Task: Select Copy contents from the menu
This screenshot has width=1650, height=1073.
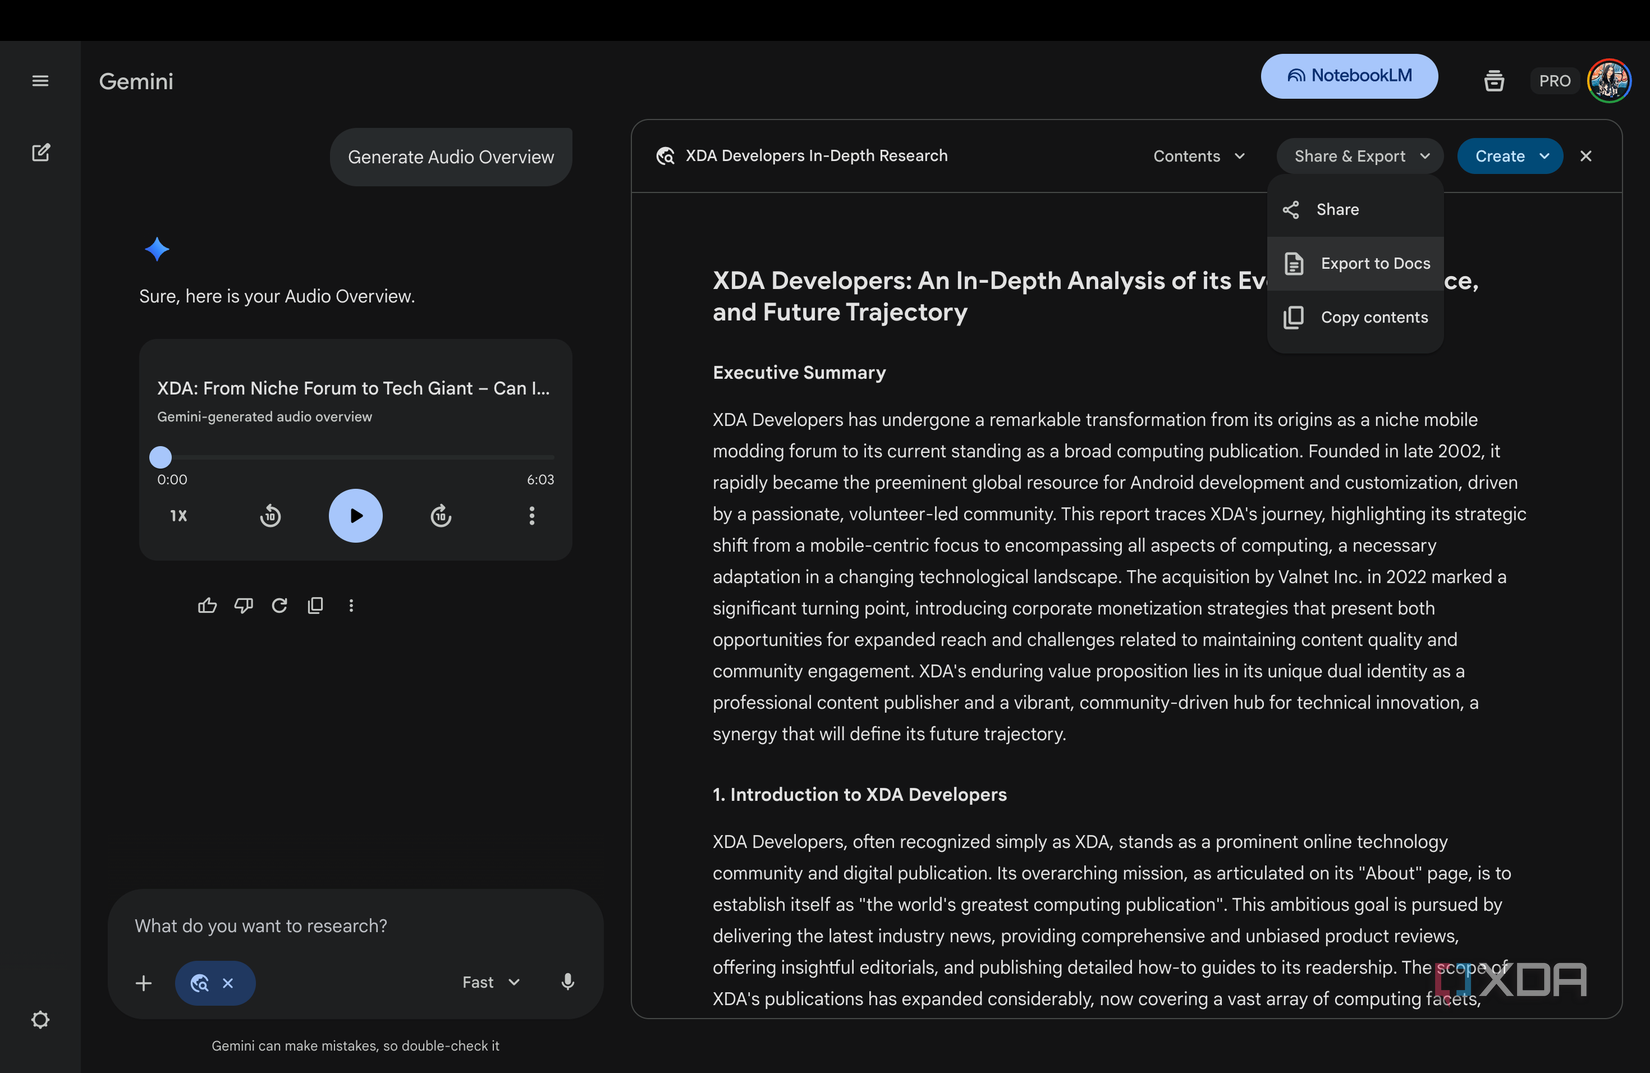Action: pos(1374,317)
